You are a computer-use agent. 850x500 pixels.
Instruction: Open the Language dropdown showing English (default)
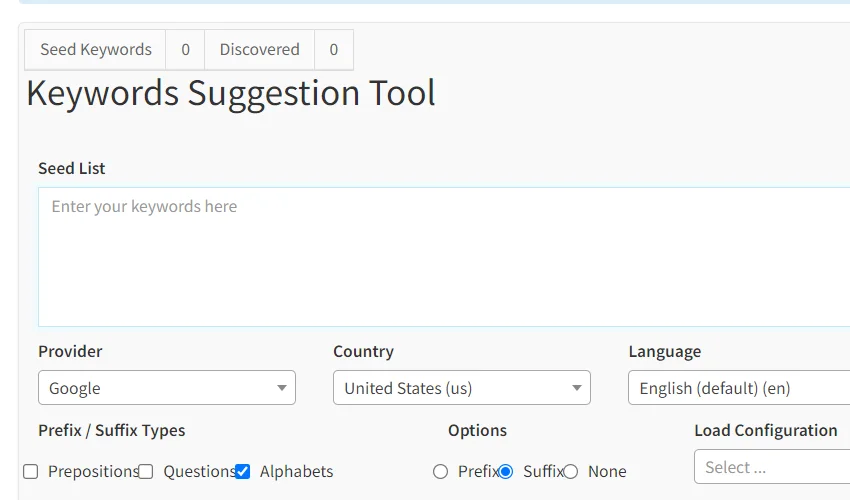pos(738,388)
